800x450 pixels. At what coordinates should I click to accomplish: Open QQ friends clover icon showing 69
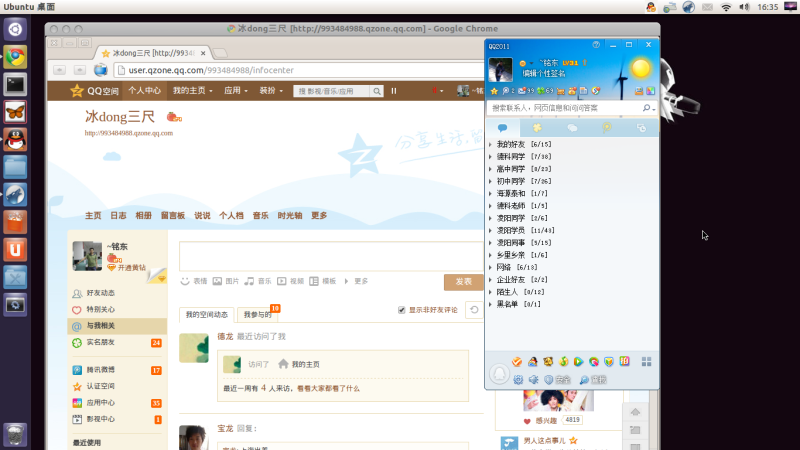pos(545,91)
